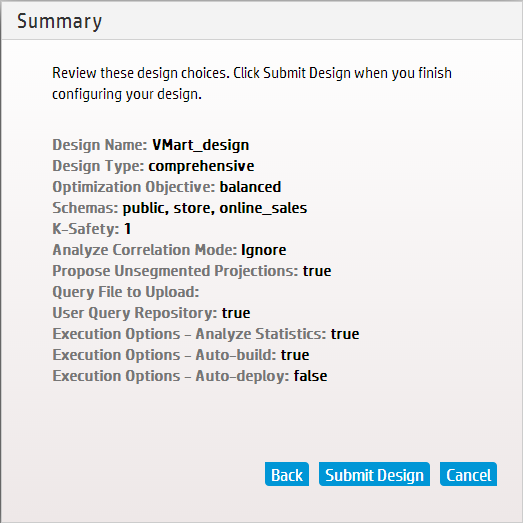523x523 pixels.
Task: Click the Design Name label
Action: click(100, 145)
